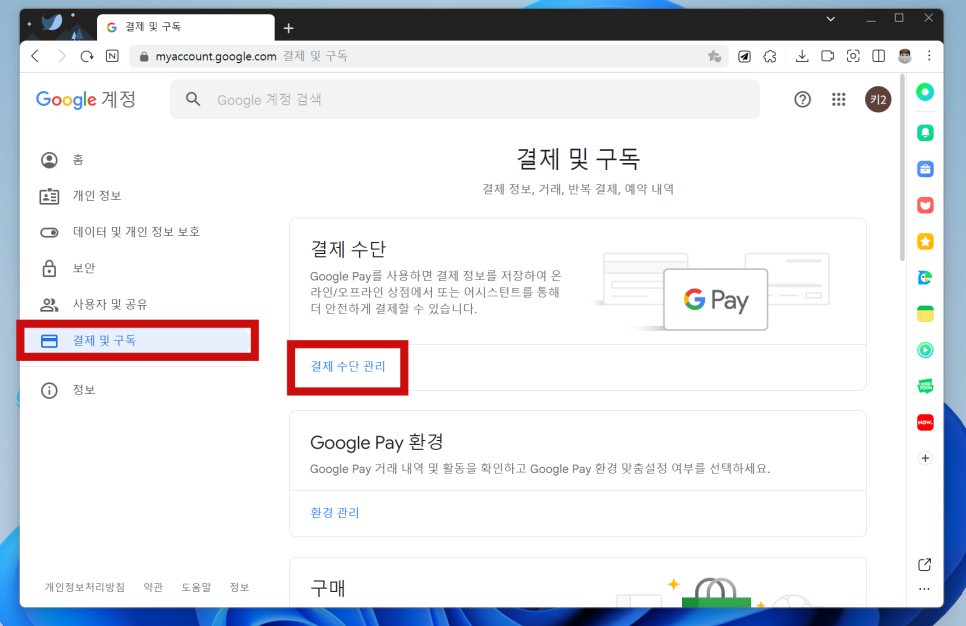966x626 pixels.
Task: Click the 결제 수단 관리 link
Action: 347,367
